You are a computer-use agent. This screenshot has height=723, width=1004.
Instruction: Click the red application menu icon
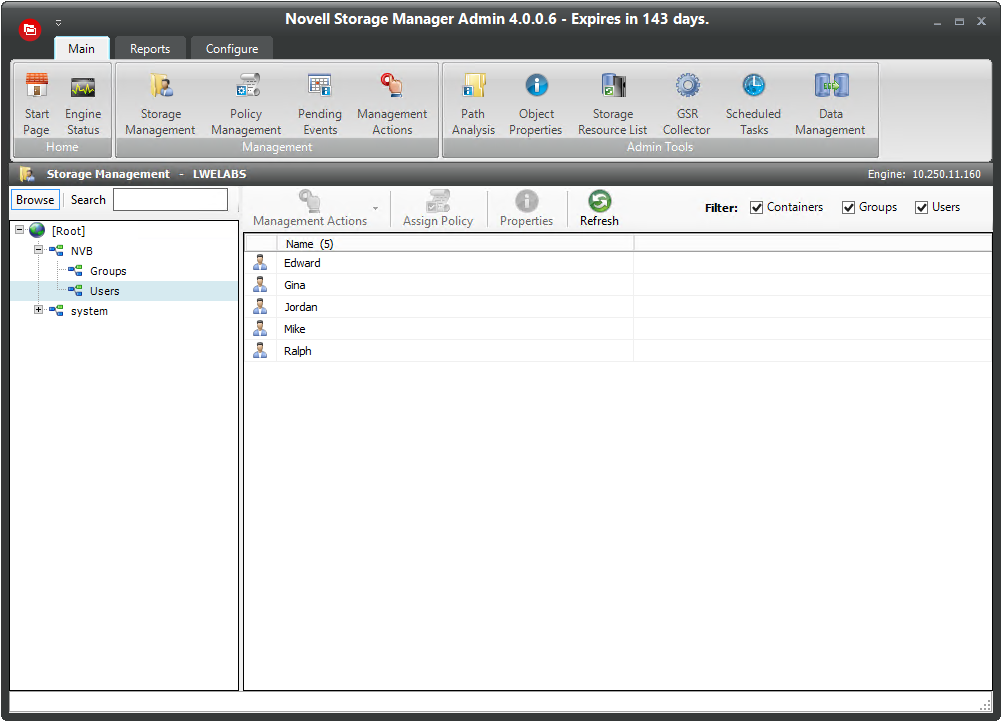point(29,29)
